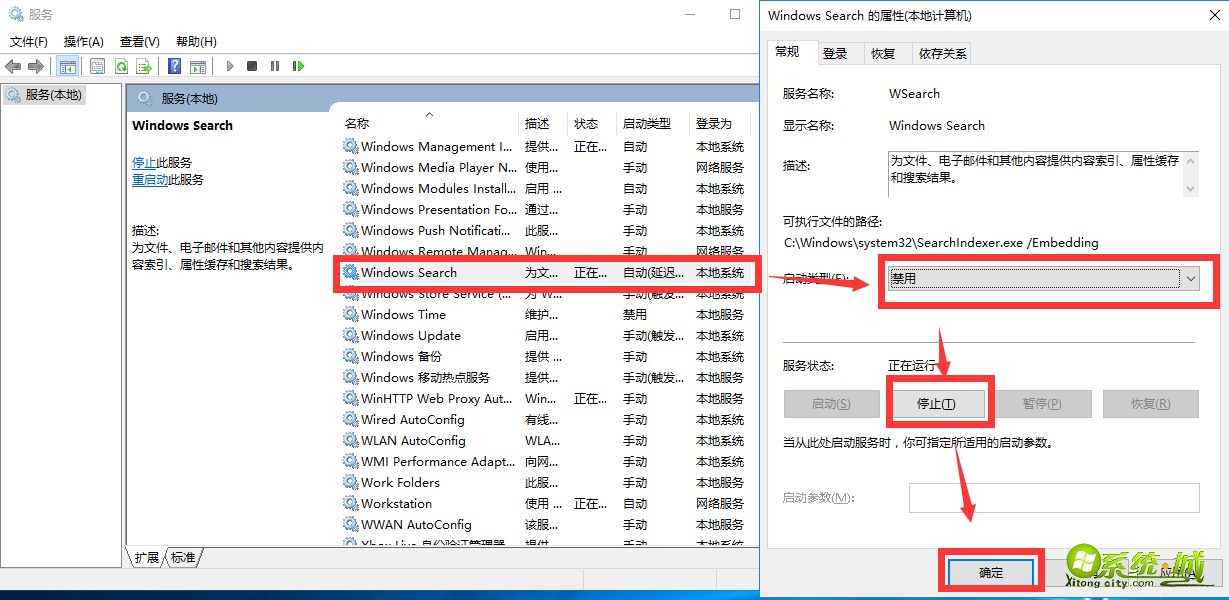Click the stop service square icon

coord(253,66)
